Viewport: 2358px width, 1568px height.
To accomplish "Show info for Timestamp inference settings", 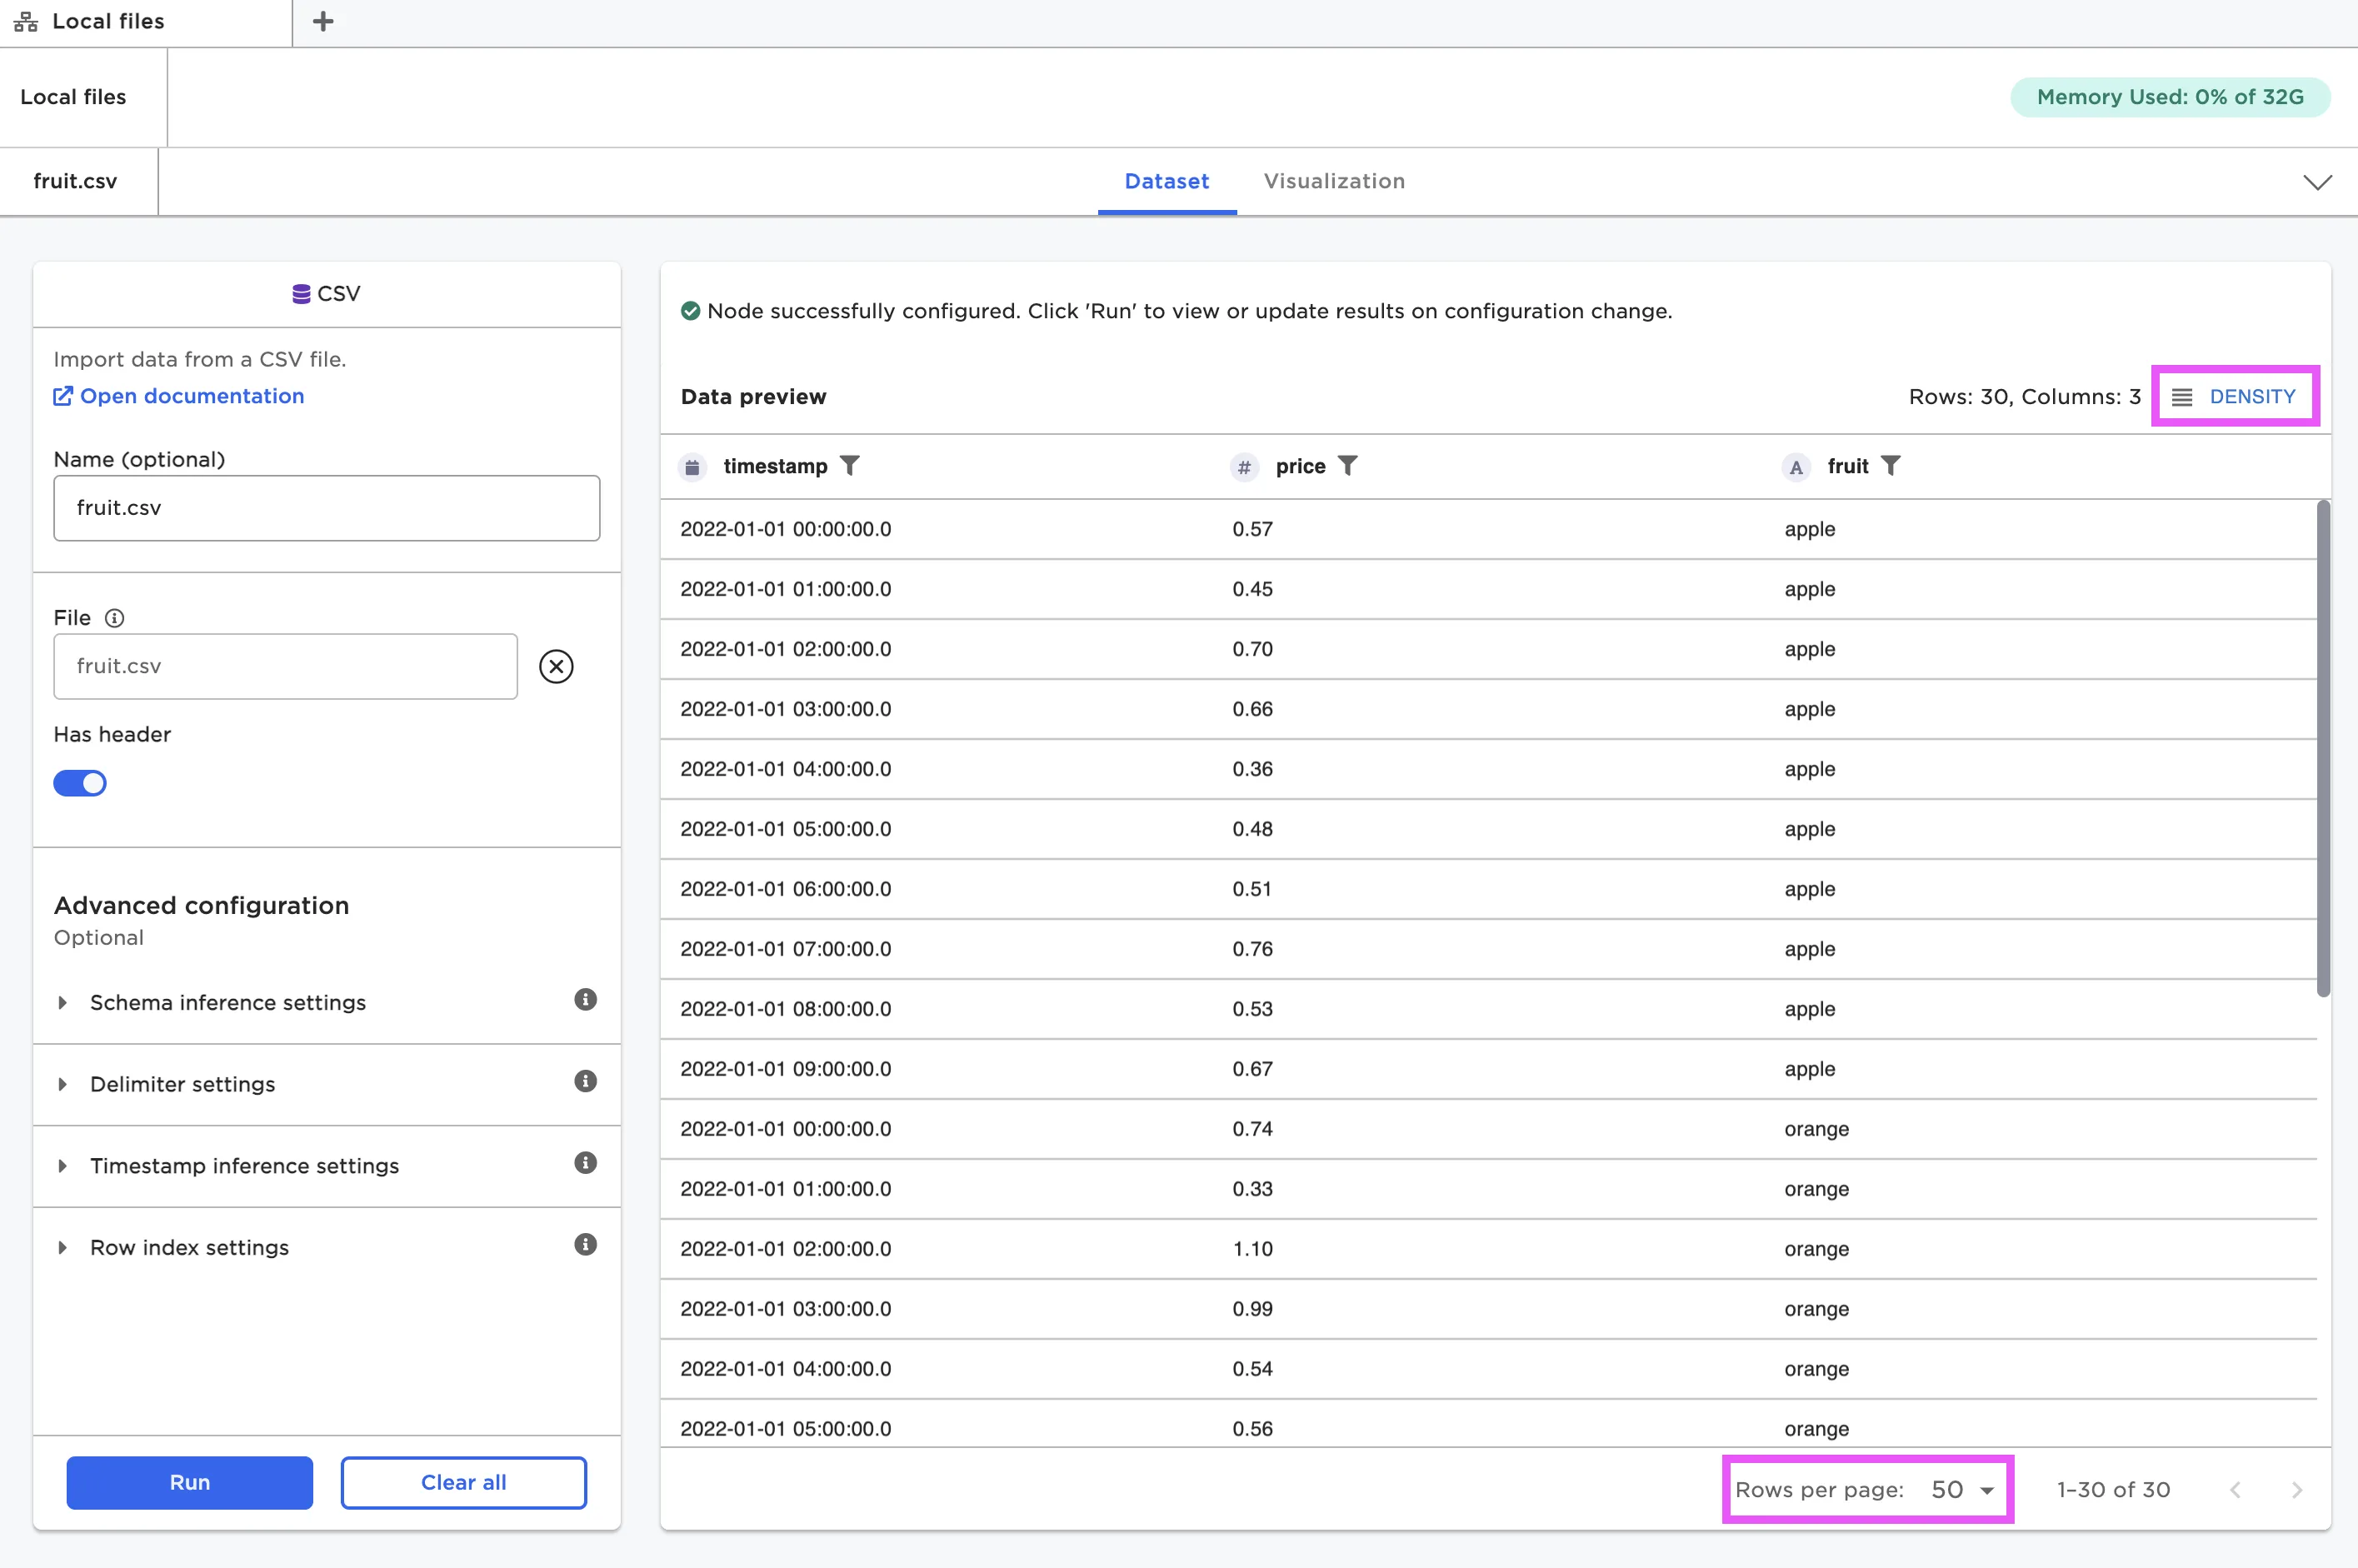I will 585,1163.
